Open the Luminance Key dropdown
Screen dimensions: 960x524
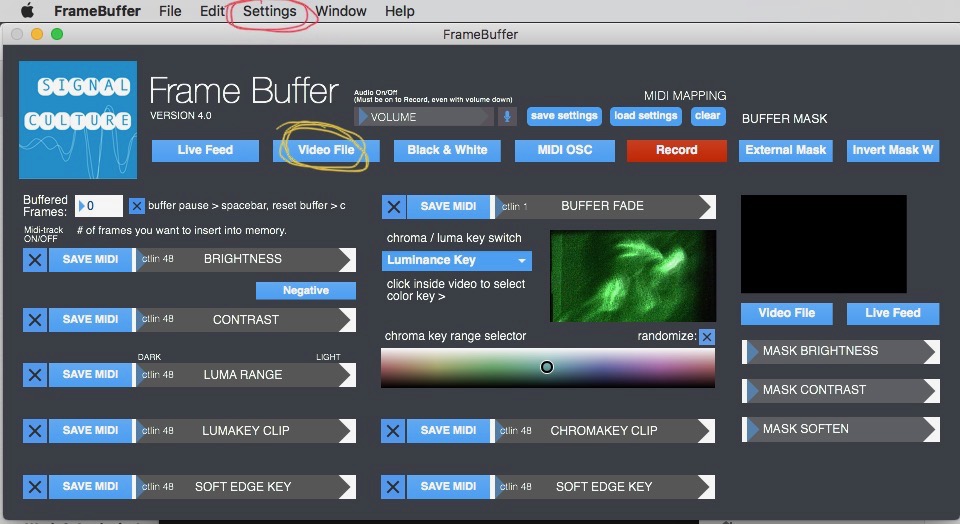pyautogui.click(x=456, y=260)
